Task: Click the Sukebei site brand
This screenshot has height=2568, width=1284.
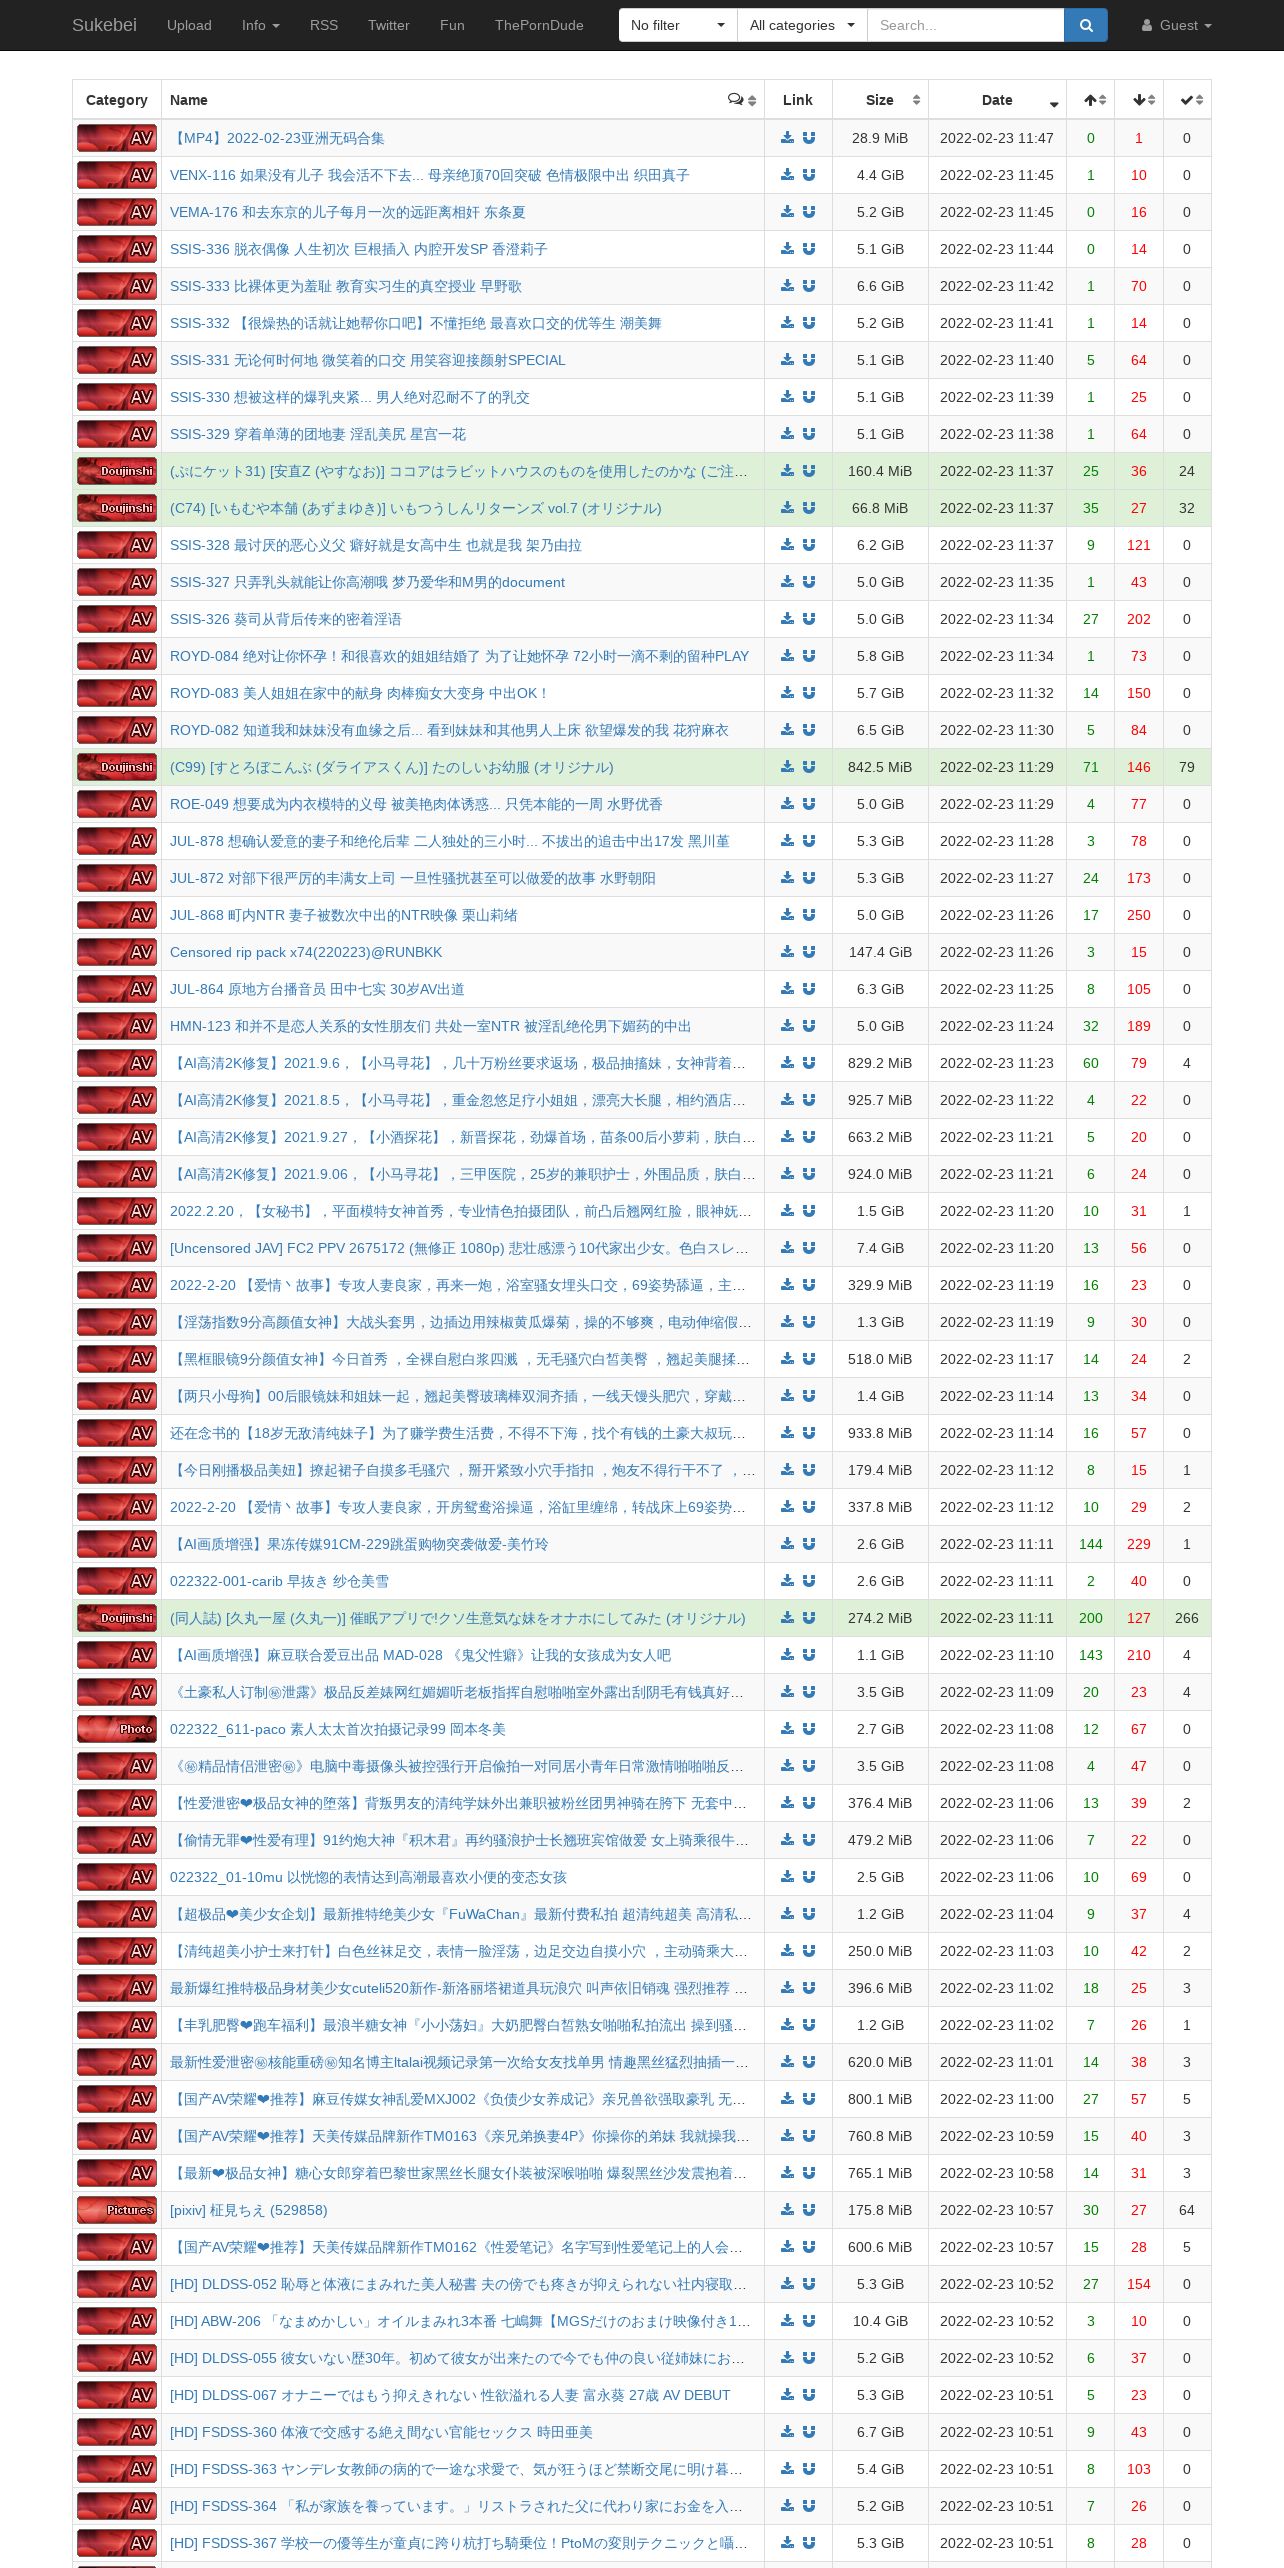Action: click(104, 25)
